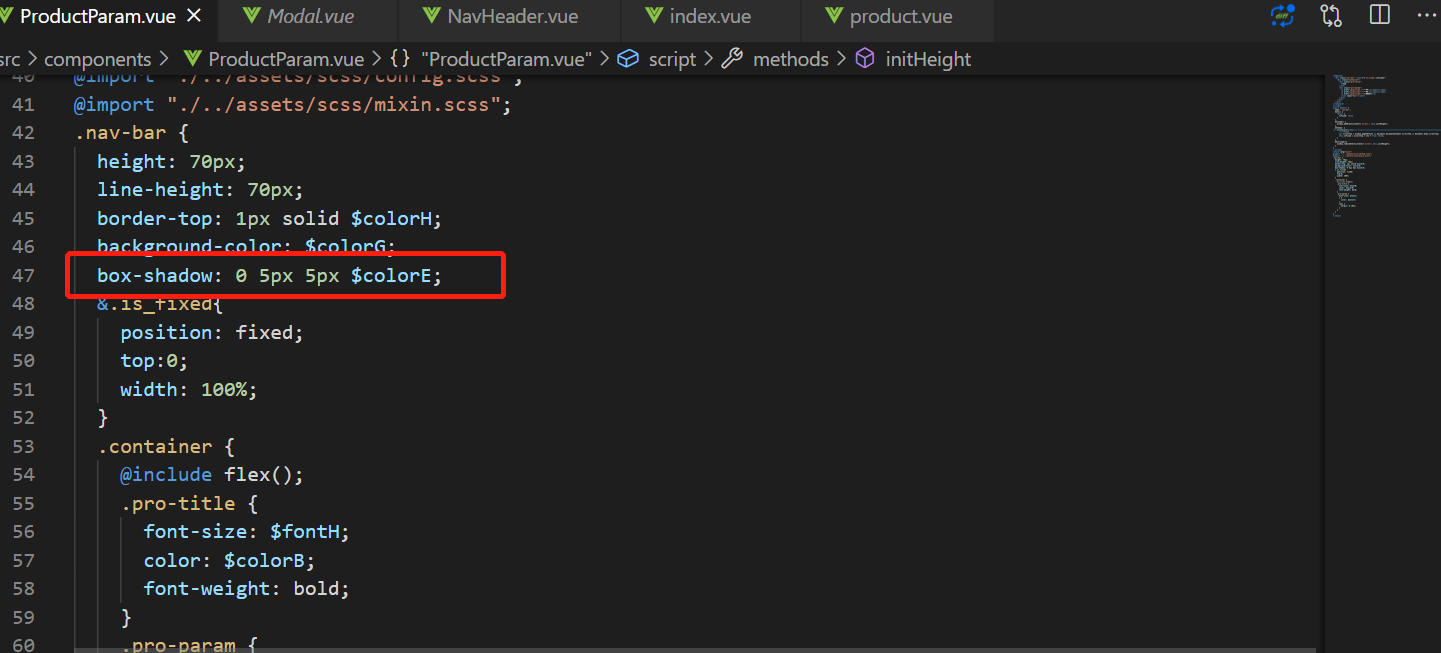Viewport: 1441px width, 653px height.
Task: Click the .pro-param selector line
Action: 189,644
